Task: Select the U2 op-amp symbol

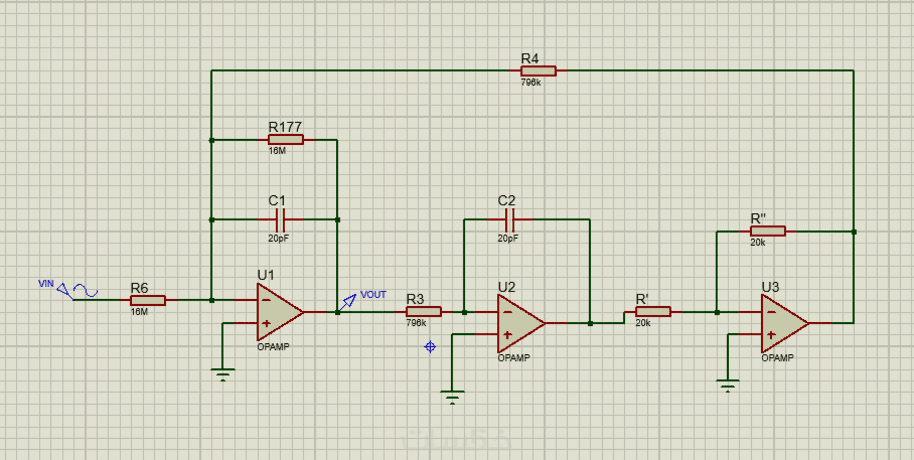Action: 520,323
